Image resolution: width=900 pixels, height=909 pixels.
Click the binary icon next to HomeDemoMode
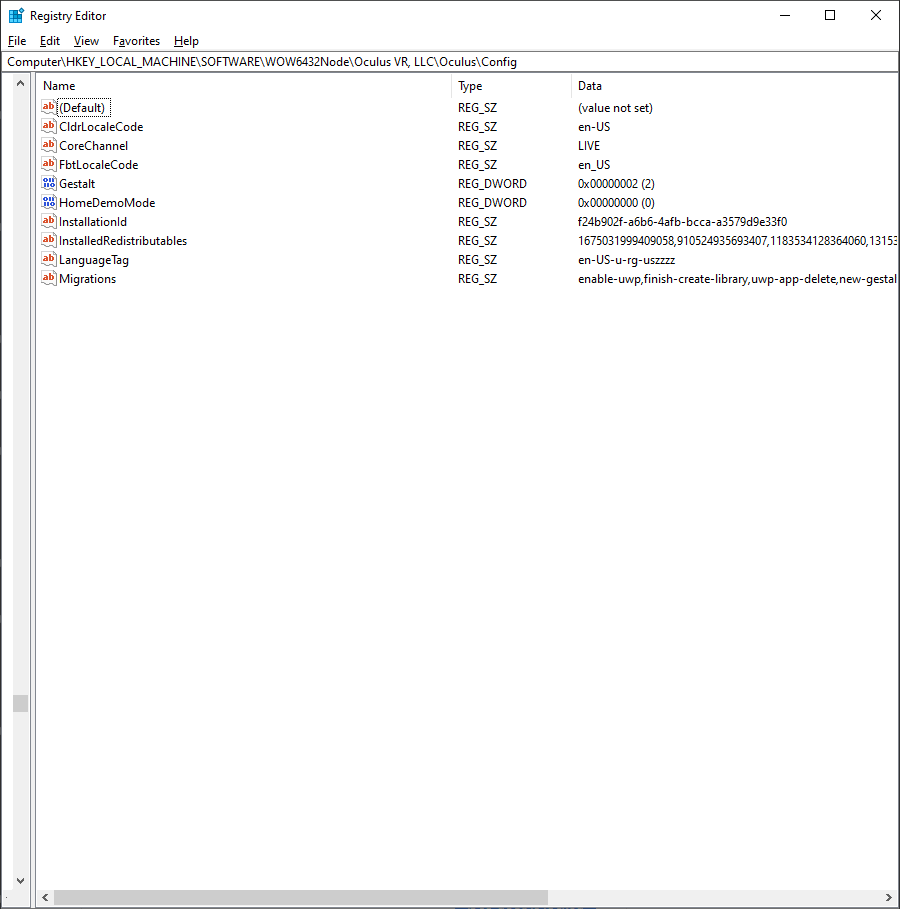point(48,202)
